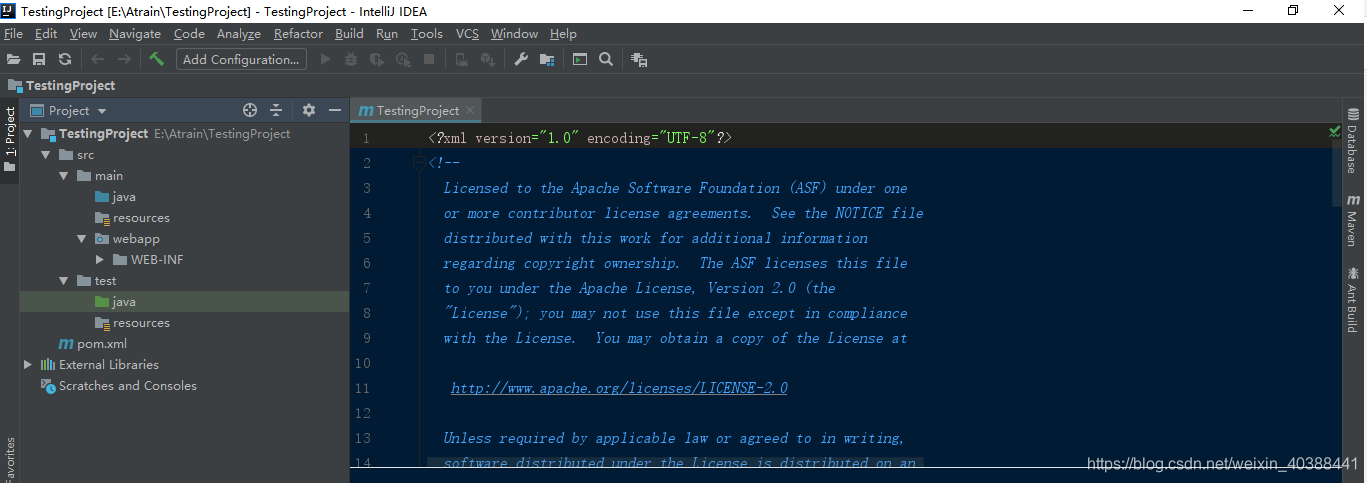Open the Edit menu
This screenshot has height=483, width=1367.
pos(46,34)
